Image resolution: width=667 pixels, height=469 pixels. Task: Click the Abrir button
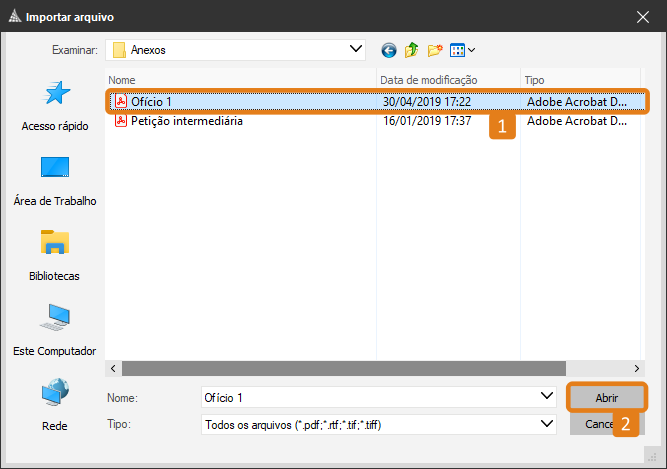tap(606, 397)
